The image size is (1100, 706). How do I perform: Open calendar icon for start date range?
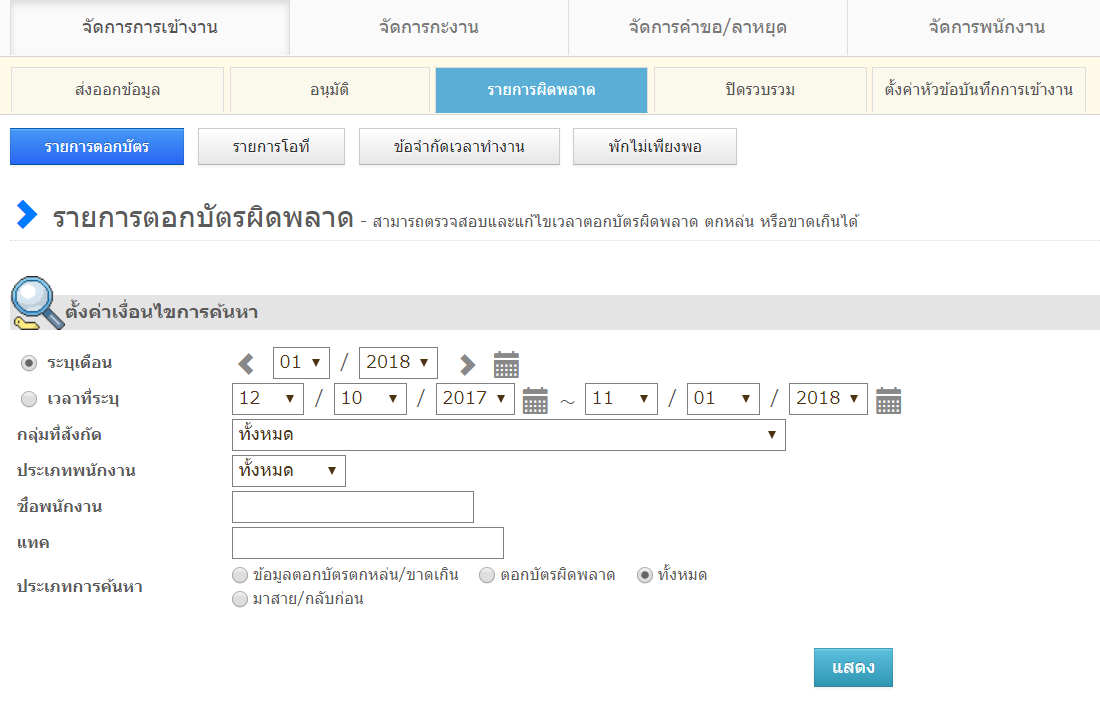[536, 400]
